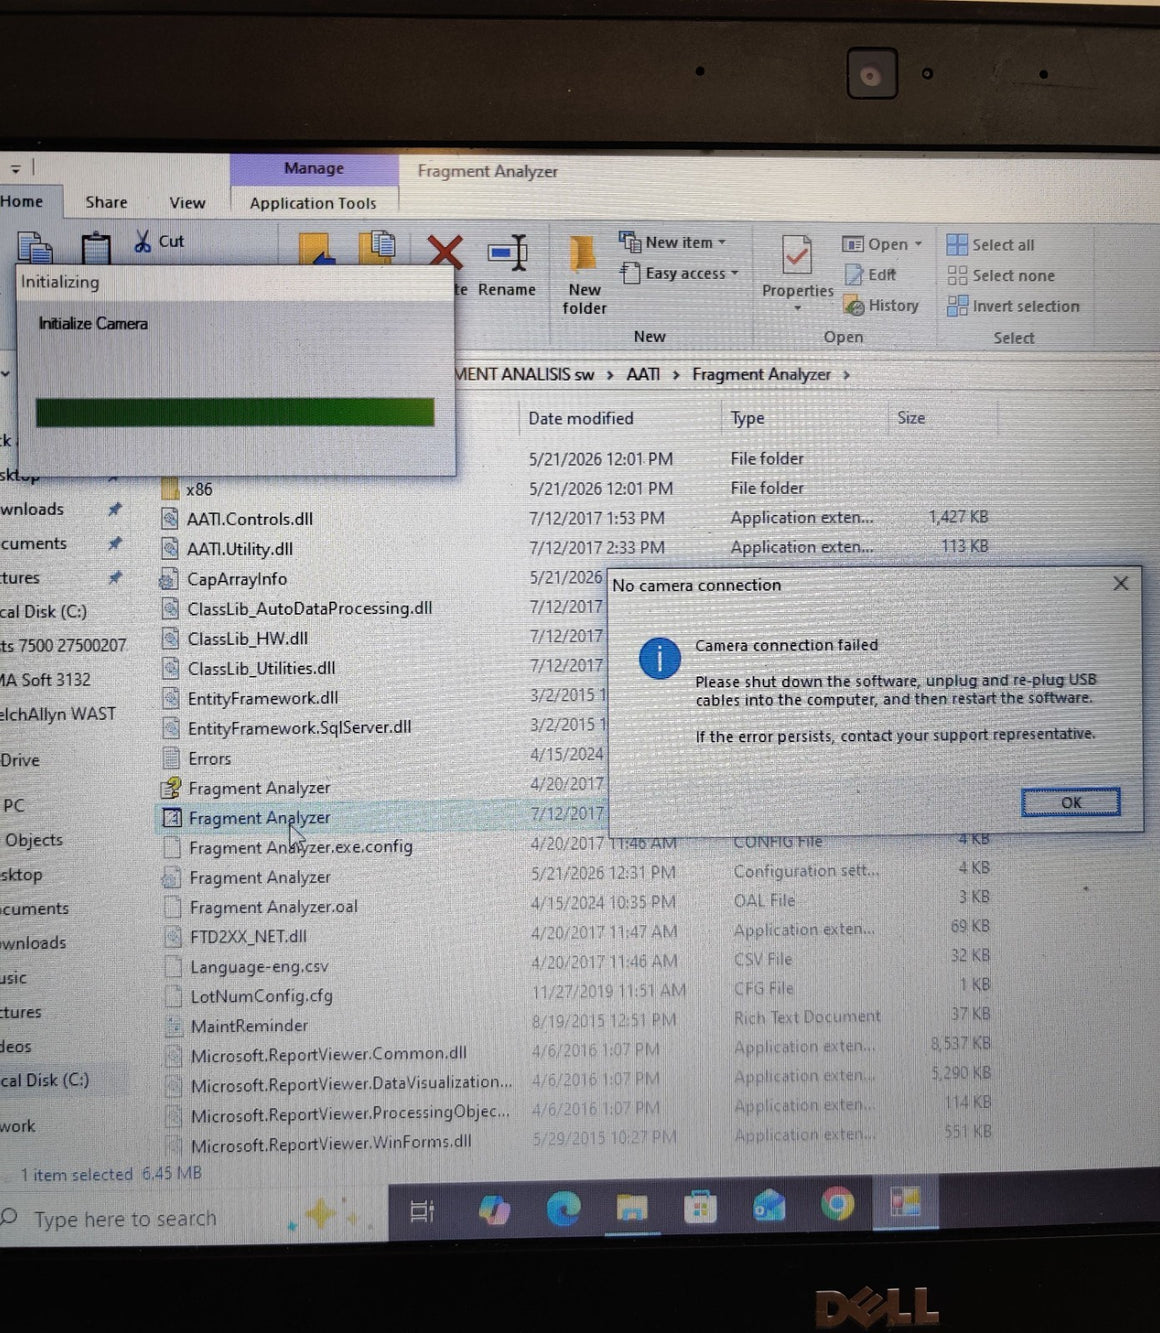Select ClassLib_HW.dll file
The width and height of the screenshot is (1160, 1333).
[247, 638]
